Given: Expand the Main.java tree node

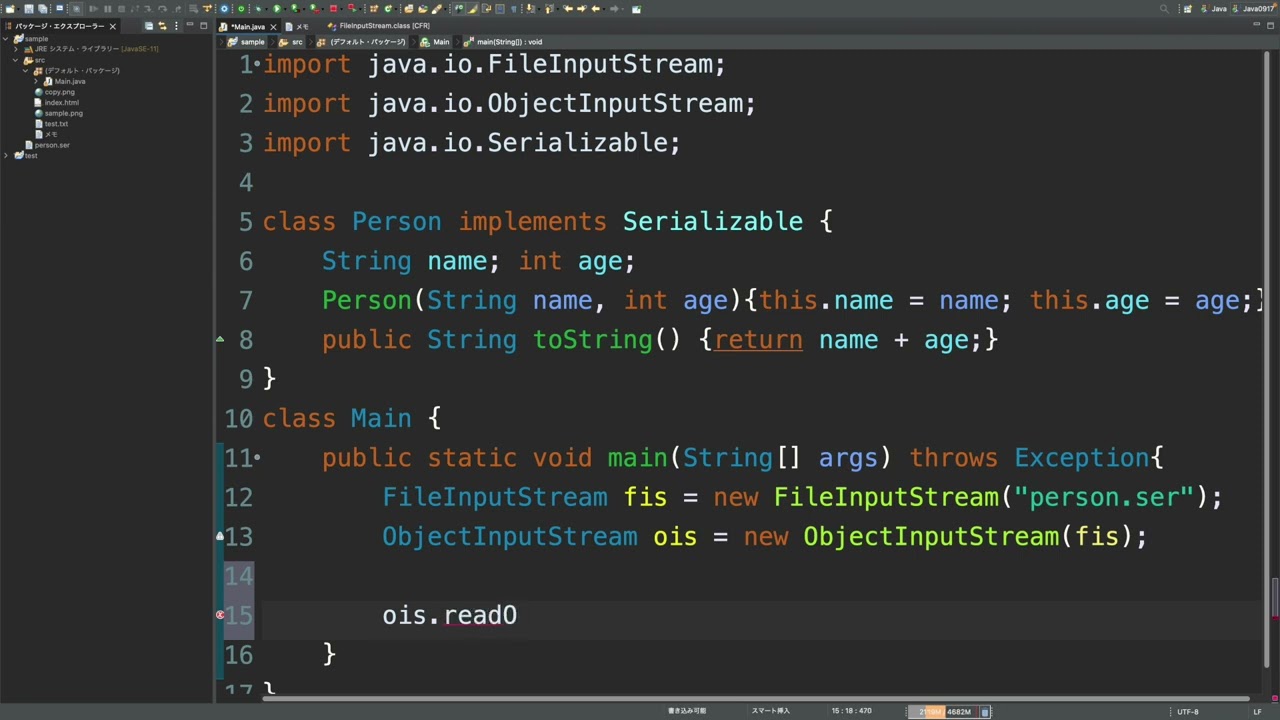Looking at the screenshot, I should (36, 81).
